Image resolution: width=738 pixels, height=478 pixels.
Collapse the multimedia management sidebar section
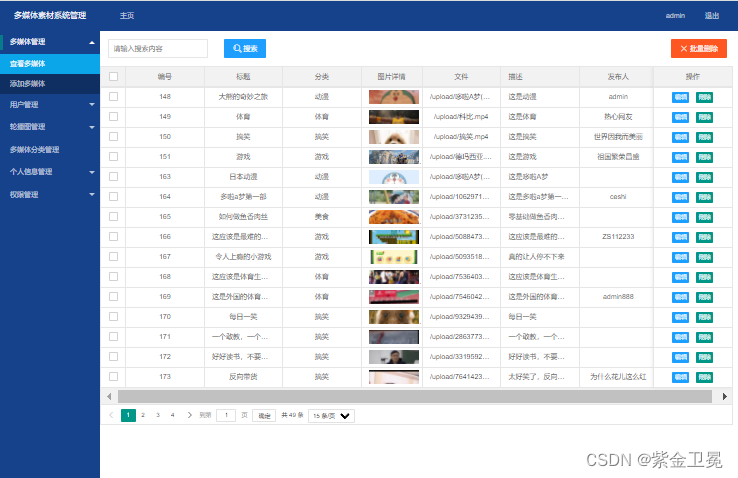click(x=50, y=42)
